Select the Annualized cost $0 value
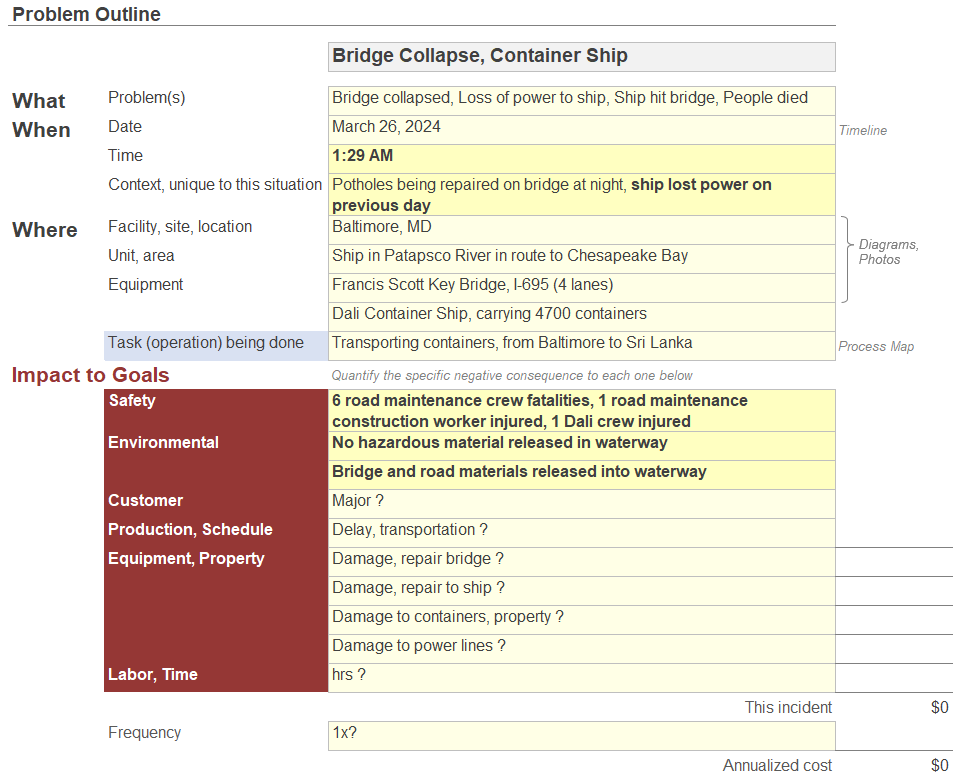Image resolution: width=962 pixels, height=781 pixels. (x=938, y=765)
